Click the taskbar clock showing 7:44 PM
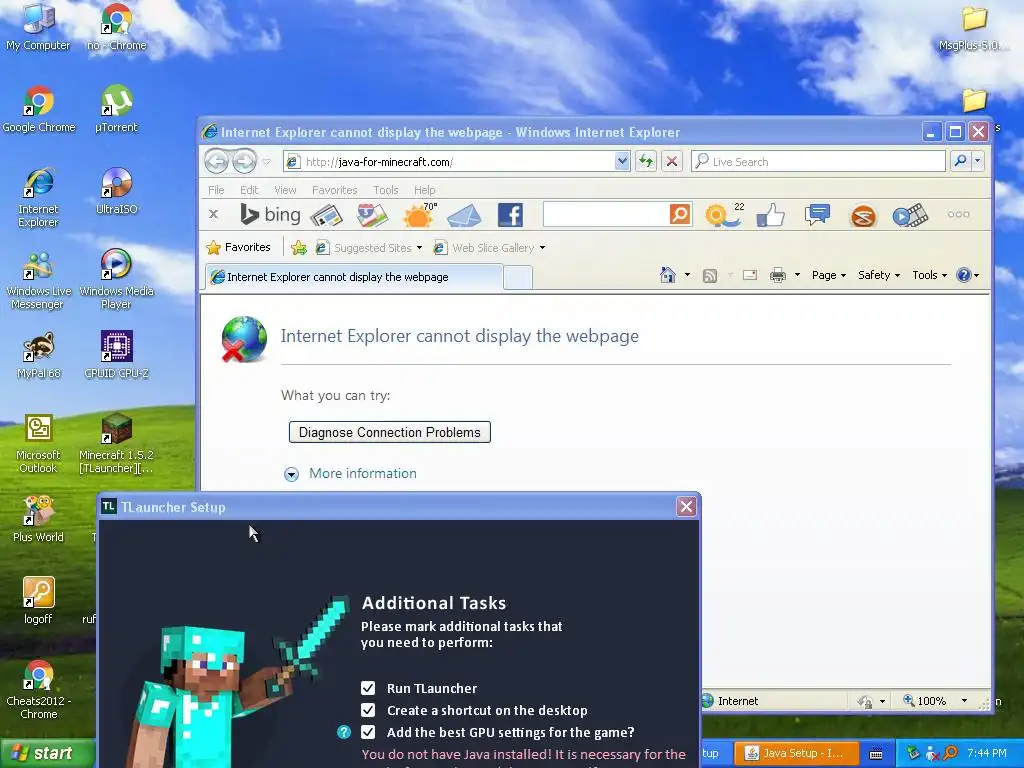The image size is (1024, 768). [987, 753]
